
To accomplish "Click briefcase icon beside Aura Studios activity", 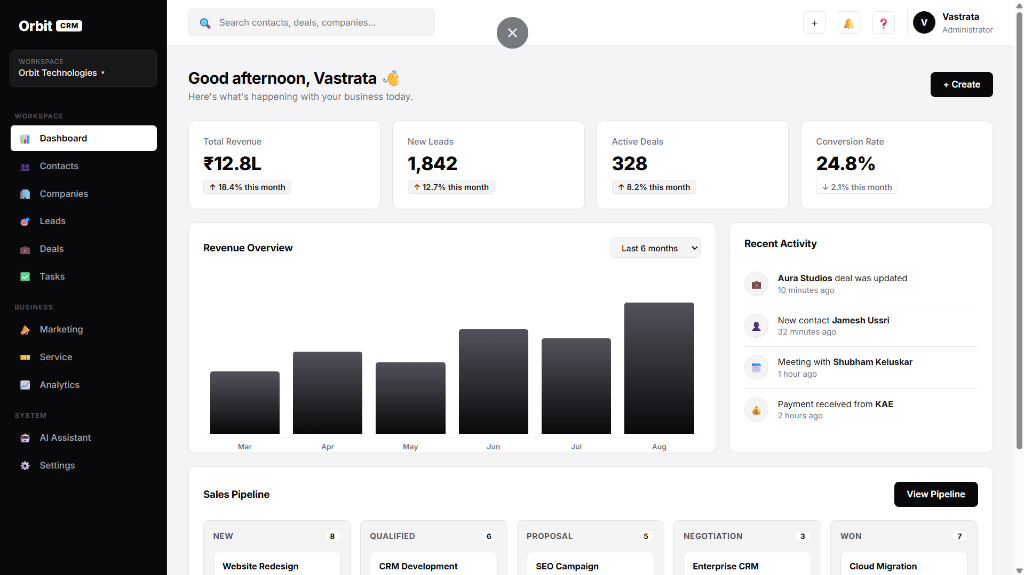I will click(x=756, y=284).
